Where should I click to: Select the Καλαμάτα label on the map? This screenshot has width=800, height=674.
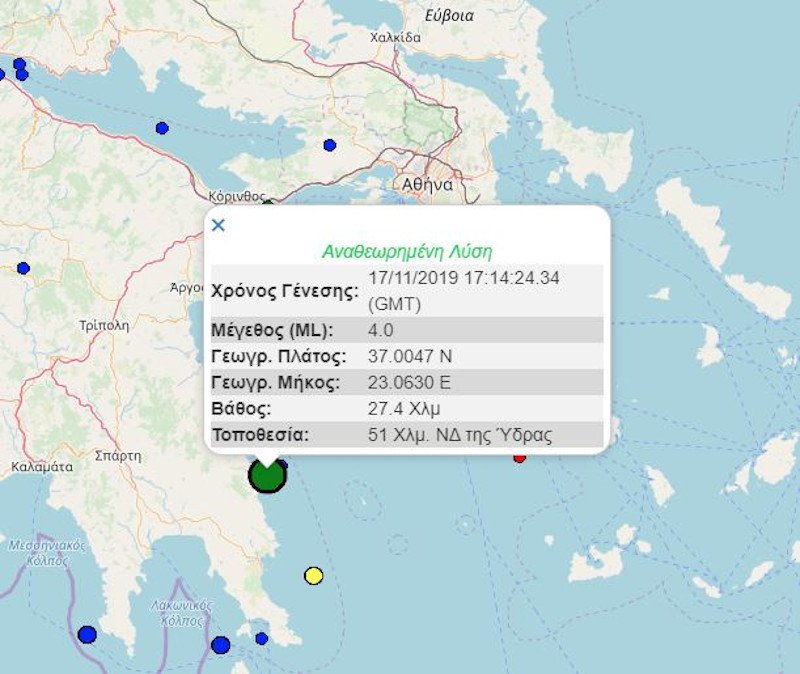click(x=42, y=468)
